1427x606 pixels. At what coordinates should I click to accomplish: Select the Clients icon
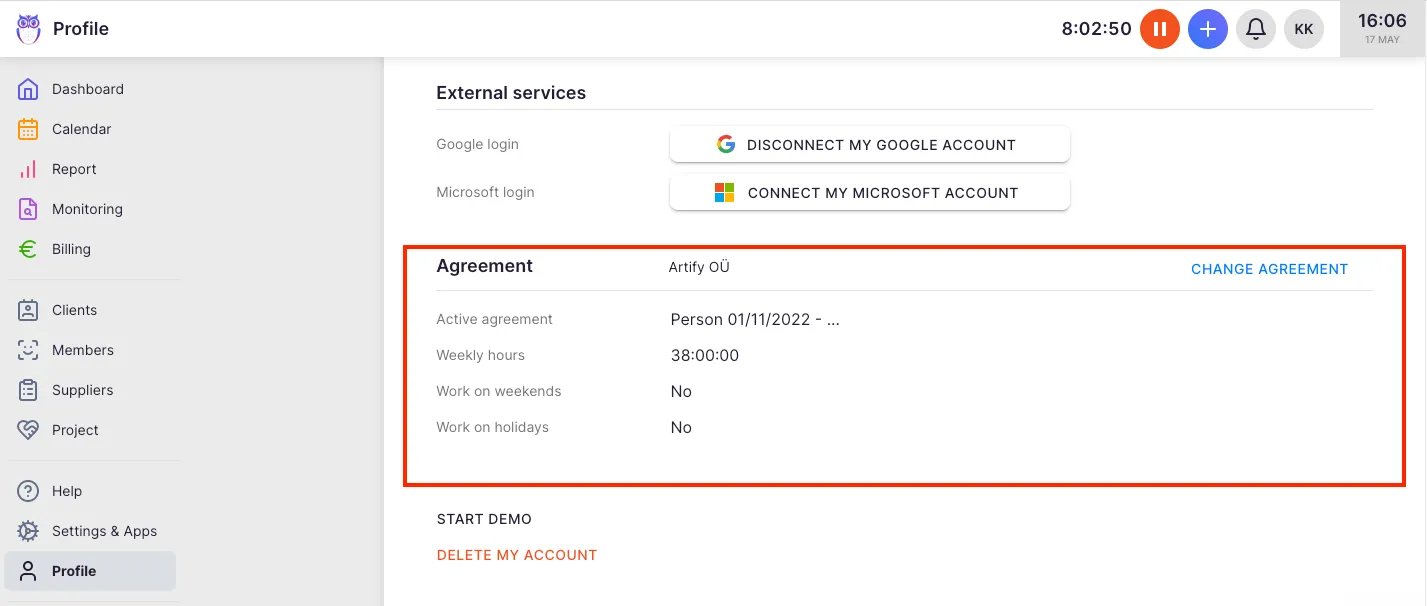(x=30, y=310)
